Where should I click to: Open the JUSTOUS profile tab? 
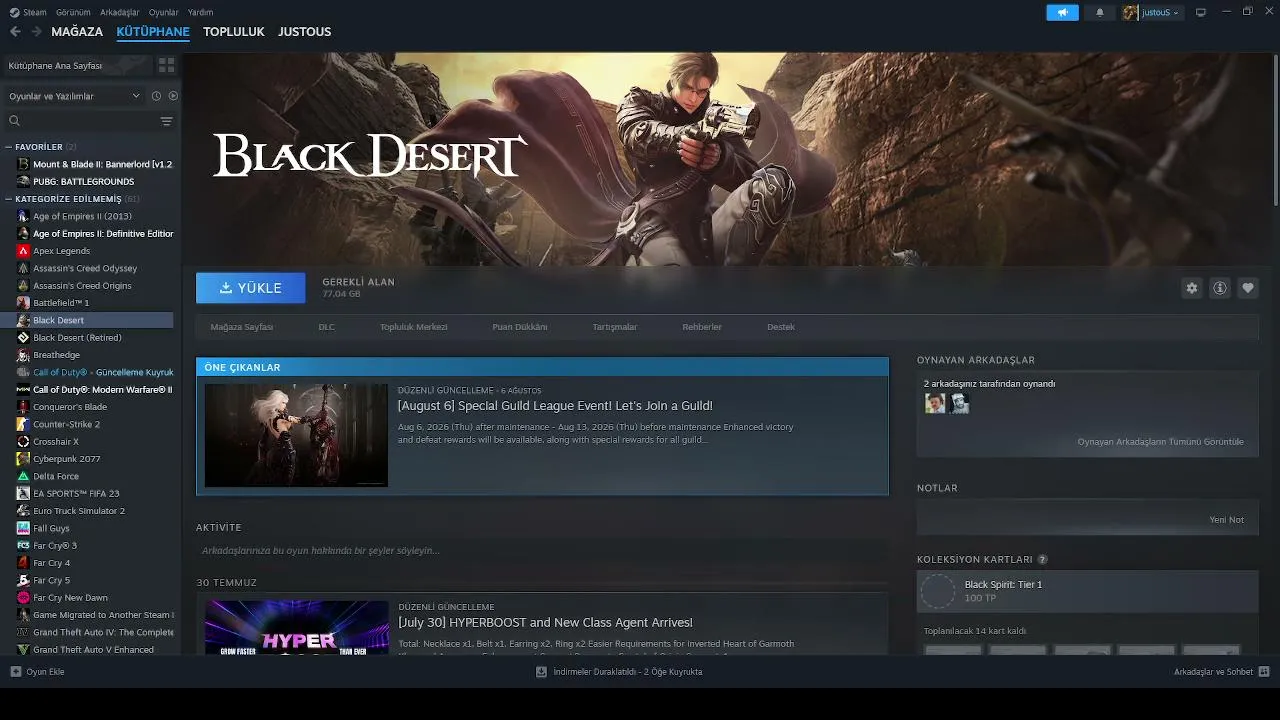coord(305,32)
